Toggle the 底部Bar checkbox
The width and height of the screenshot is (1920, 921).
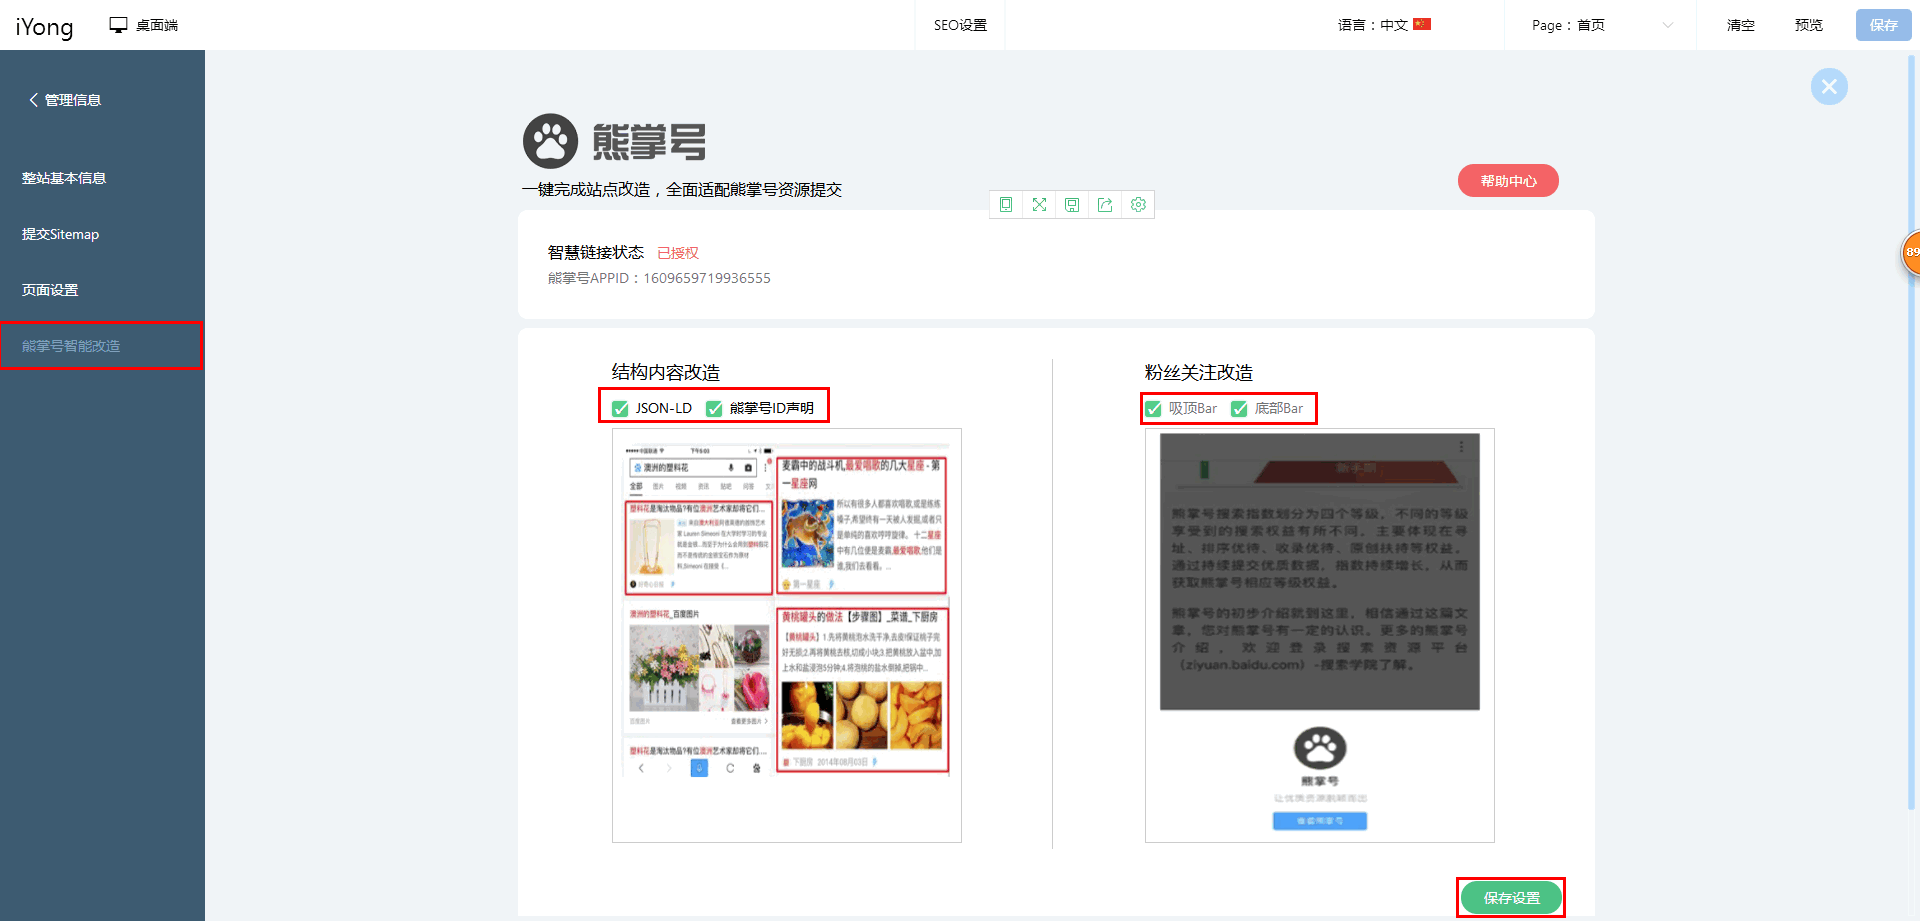1239,408
